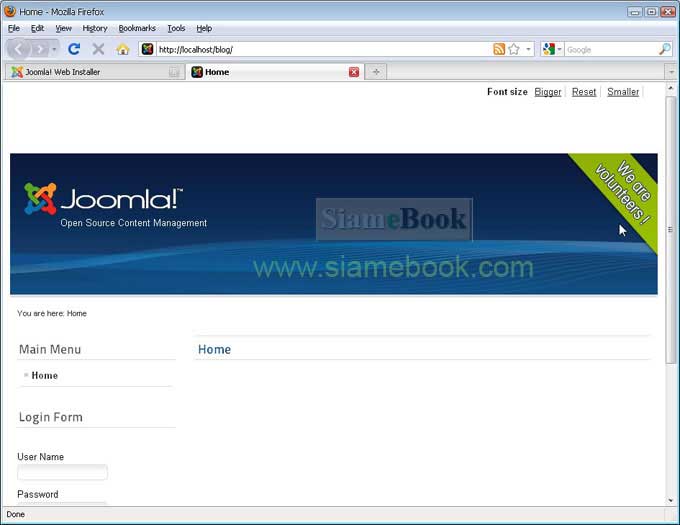Open the History menu

[x=95, y=28]
